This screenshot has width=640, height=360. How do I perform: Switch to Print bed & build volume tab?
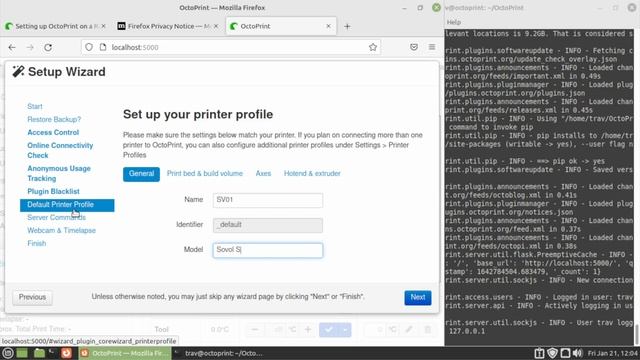coord(204,173)
